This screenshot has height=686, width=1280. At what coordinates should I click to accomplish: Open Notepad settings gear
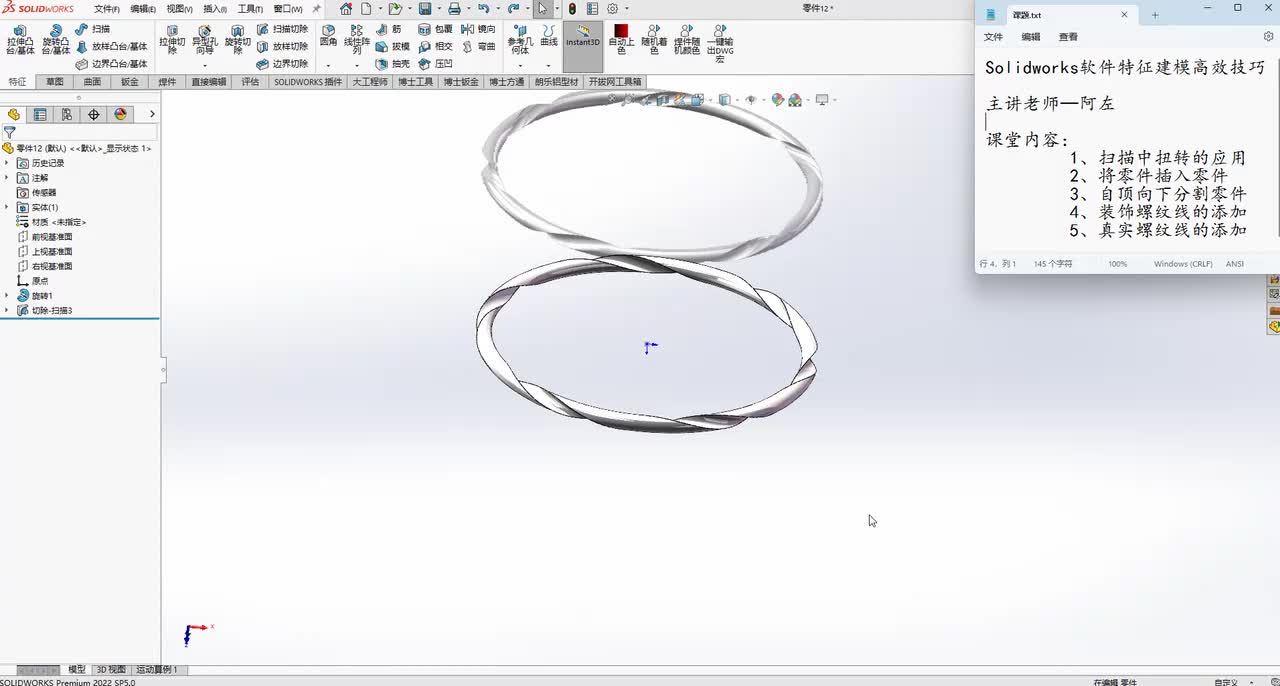(x=1269, y=37)
